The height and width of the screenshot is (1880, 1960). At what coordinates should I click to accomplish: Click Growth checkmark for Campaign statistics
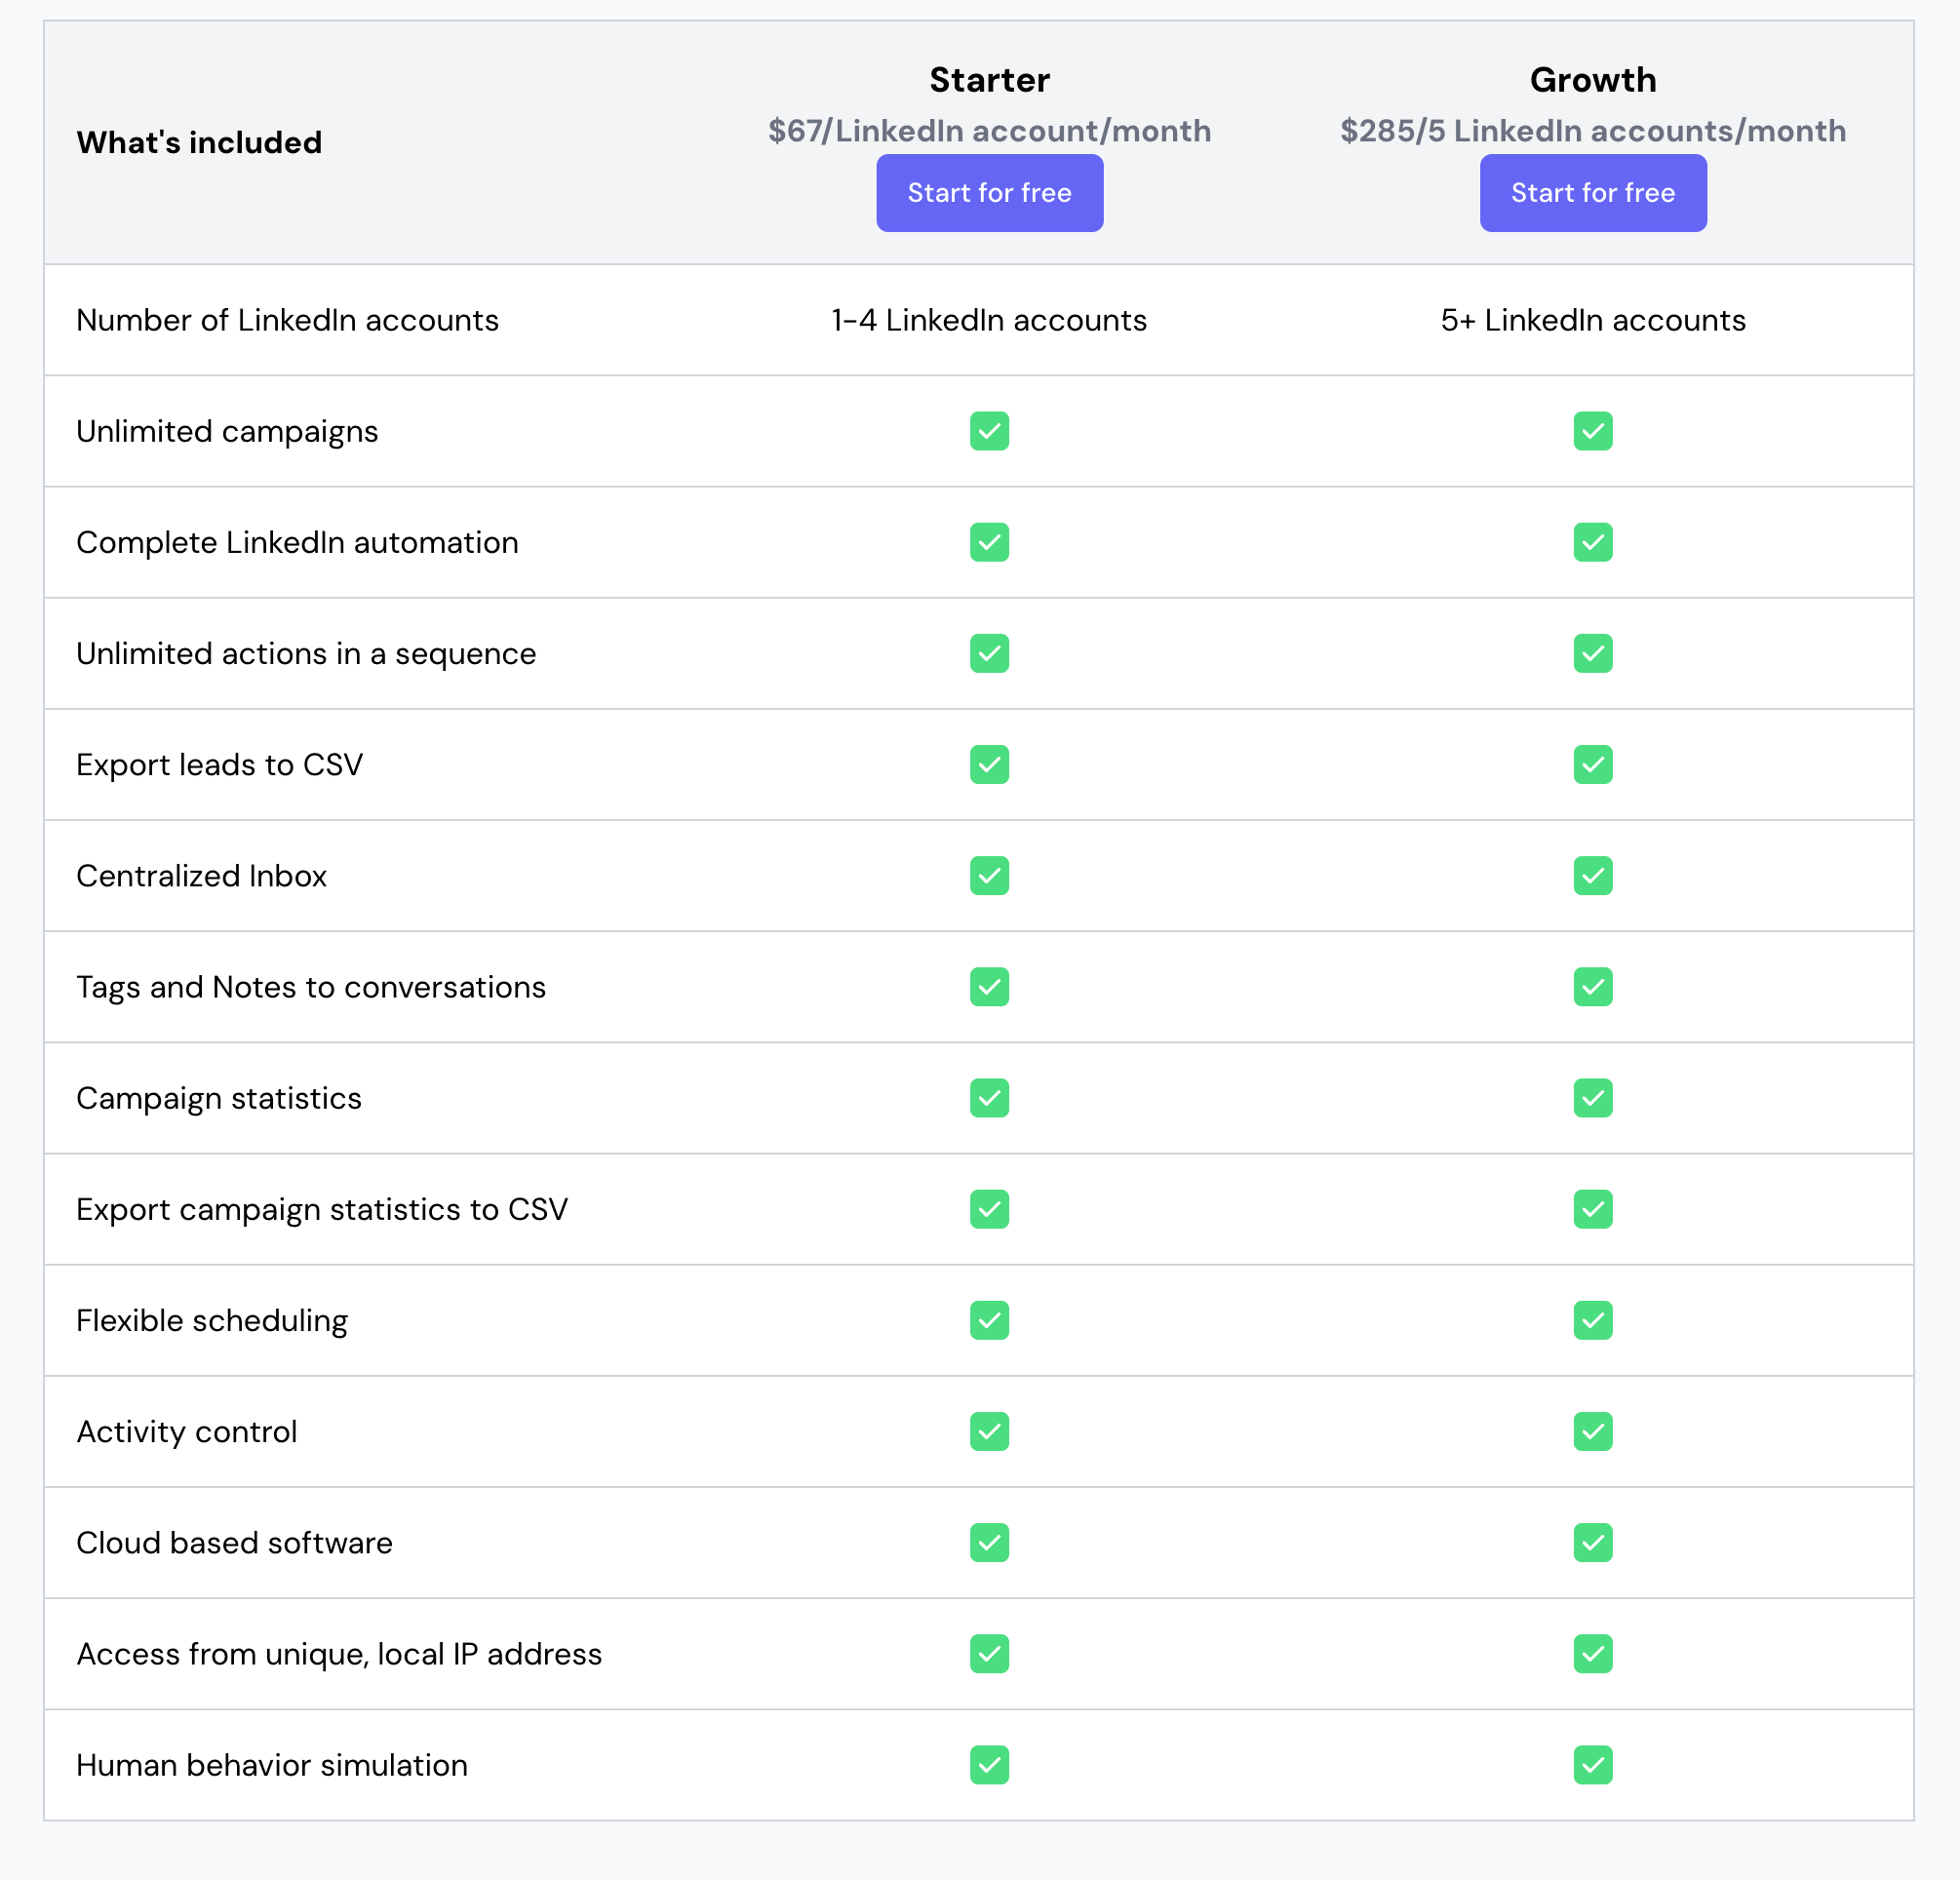click(1592, 1098)
